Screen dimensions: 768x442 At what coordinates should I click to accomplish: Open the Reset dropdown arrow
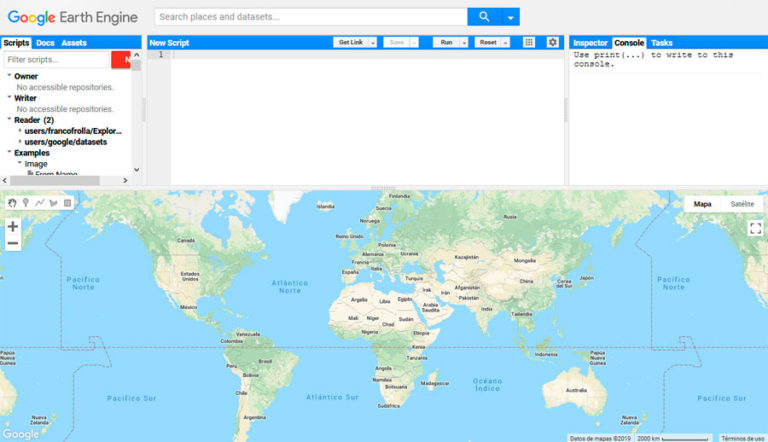pos(505,43)
